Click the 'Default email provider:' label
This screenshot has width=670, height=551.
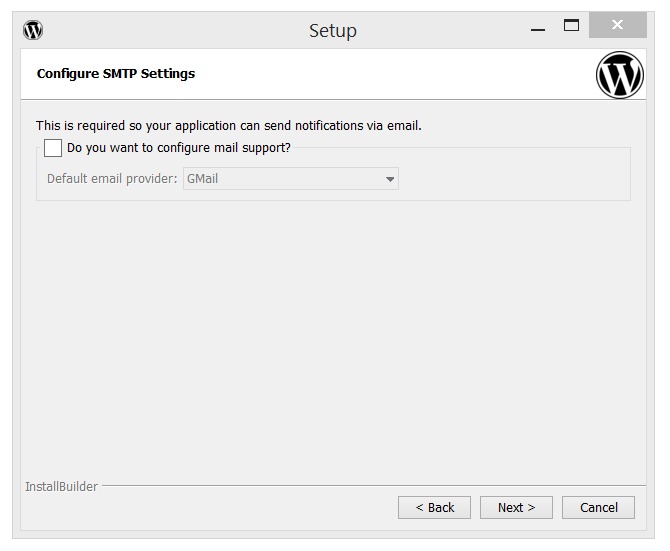[112, 179]
